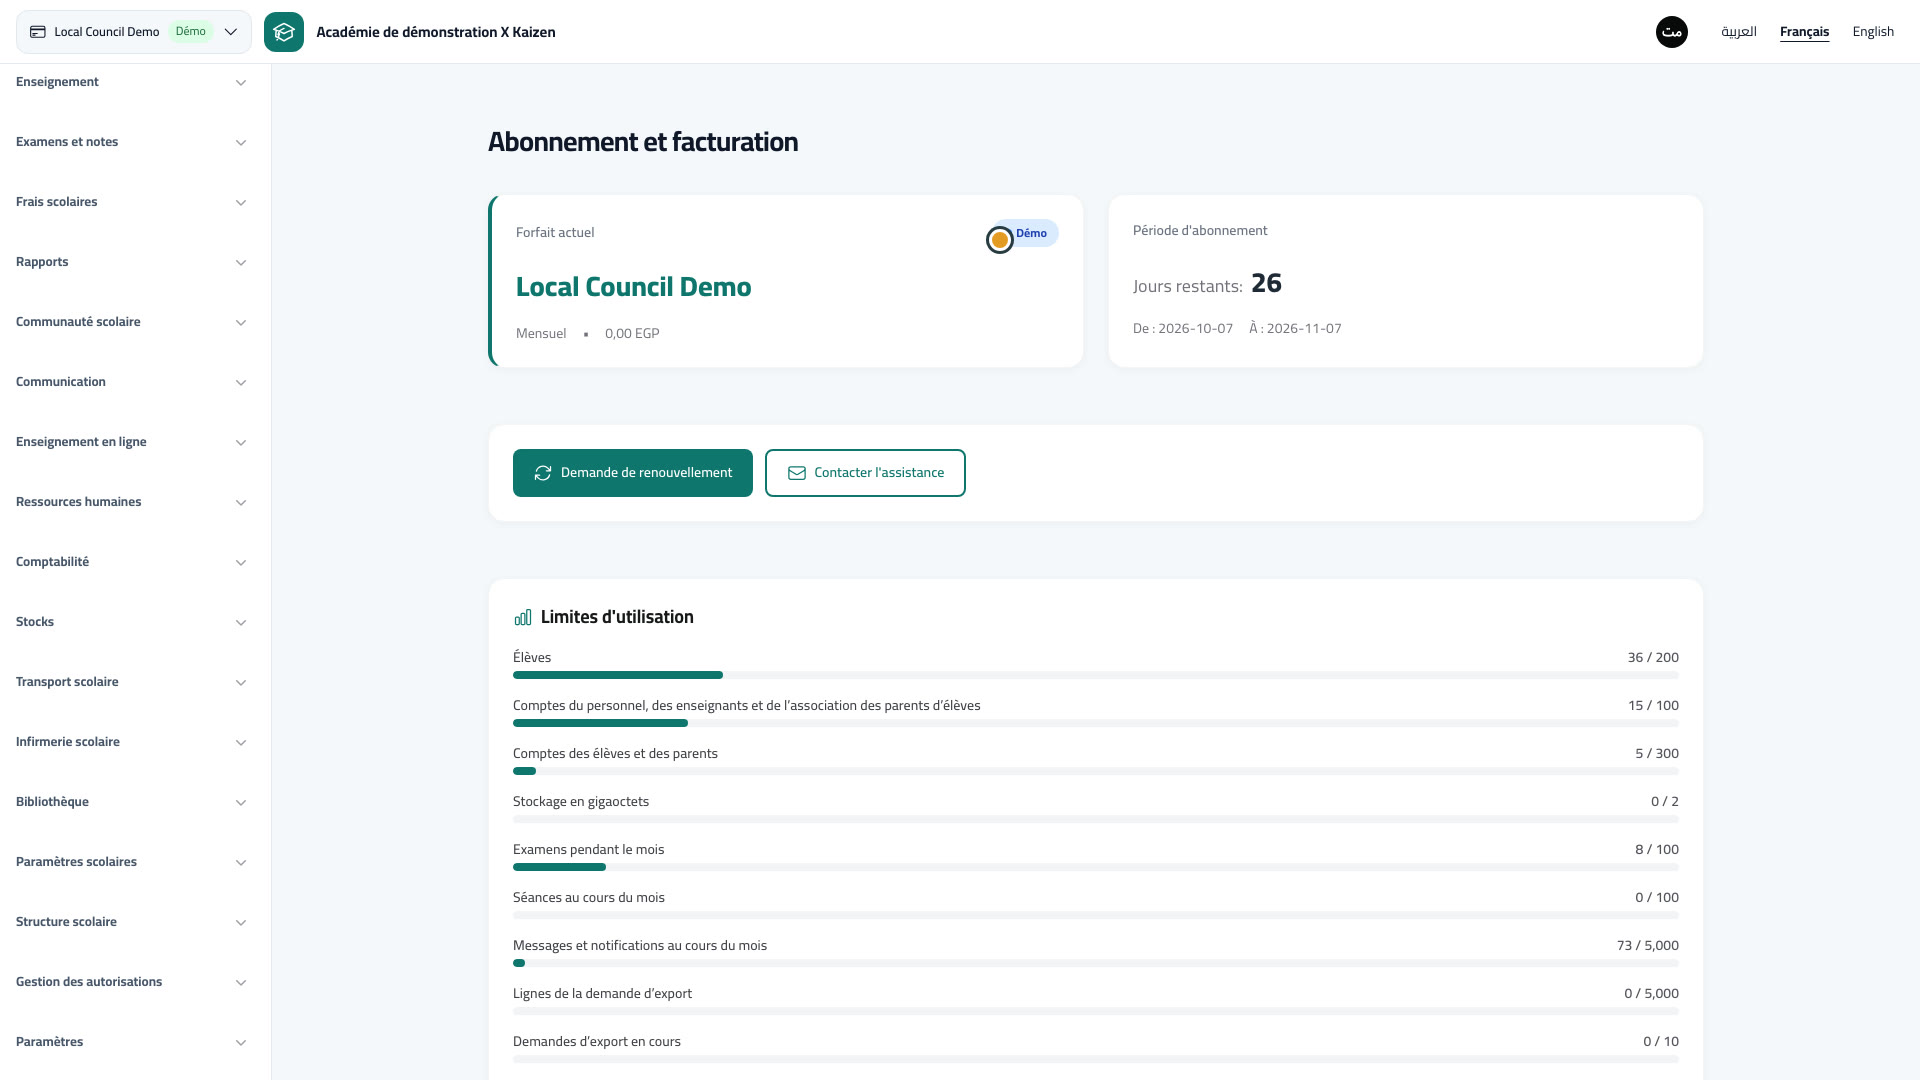Click the bar chart icon beside Limites d'utilisation
The image size is (1920, 1080).
523,617
